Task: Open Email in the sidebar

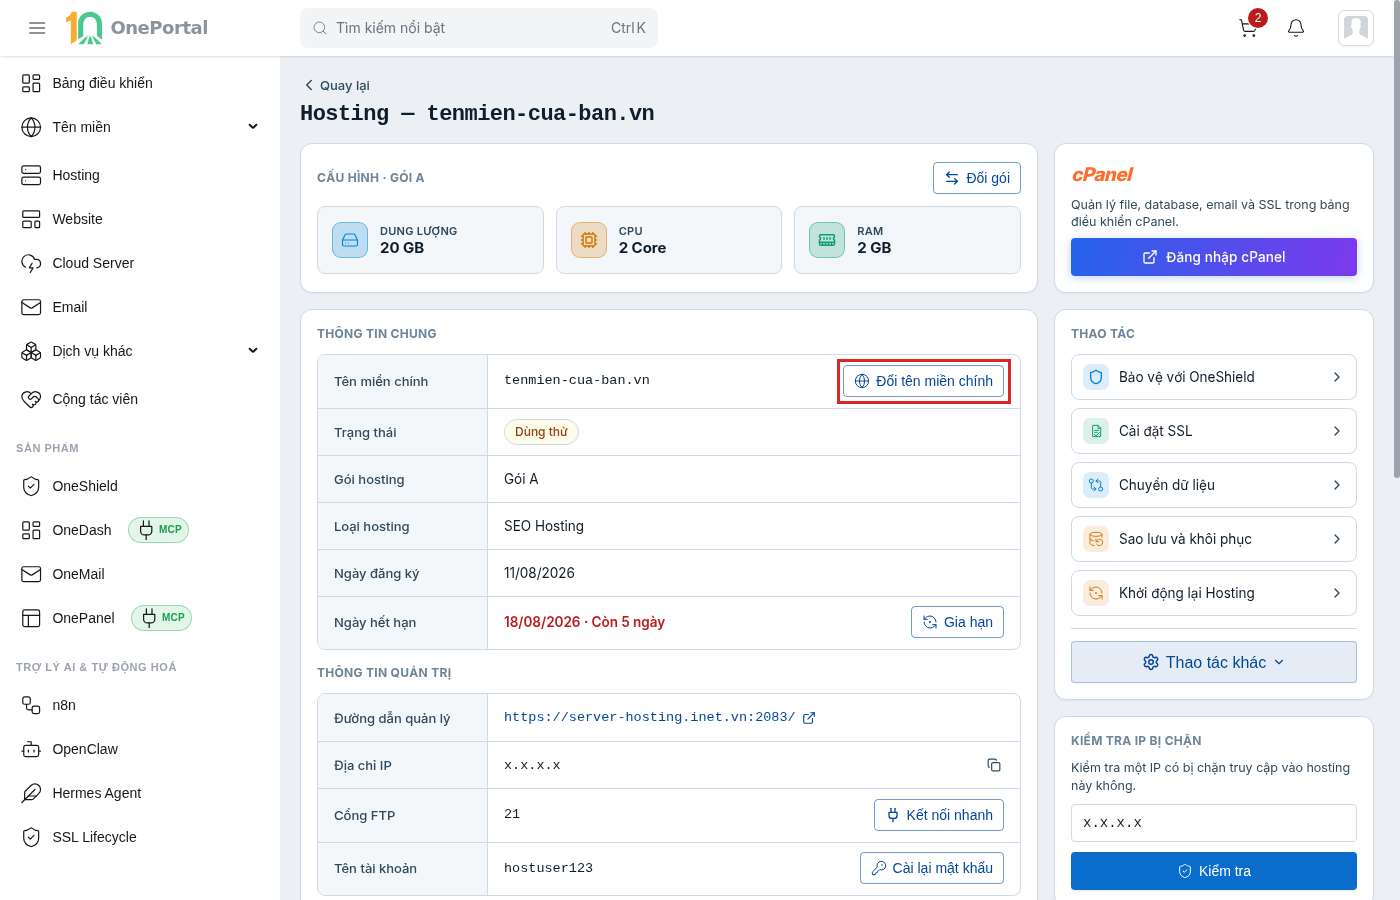Action: pos(140,307)
